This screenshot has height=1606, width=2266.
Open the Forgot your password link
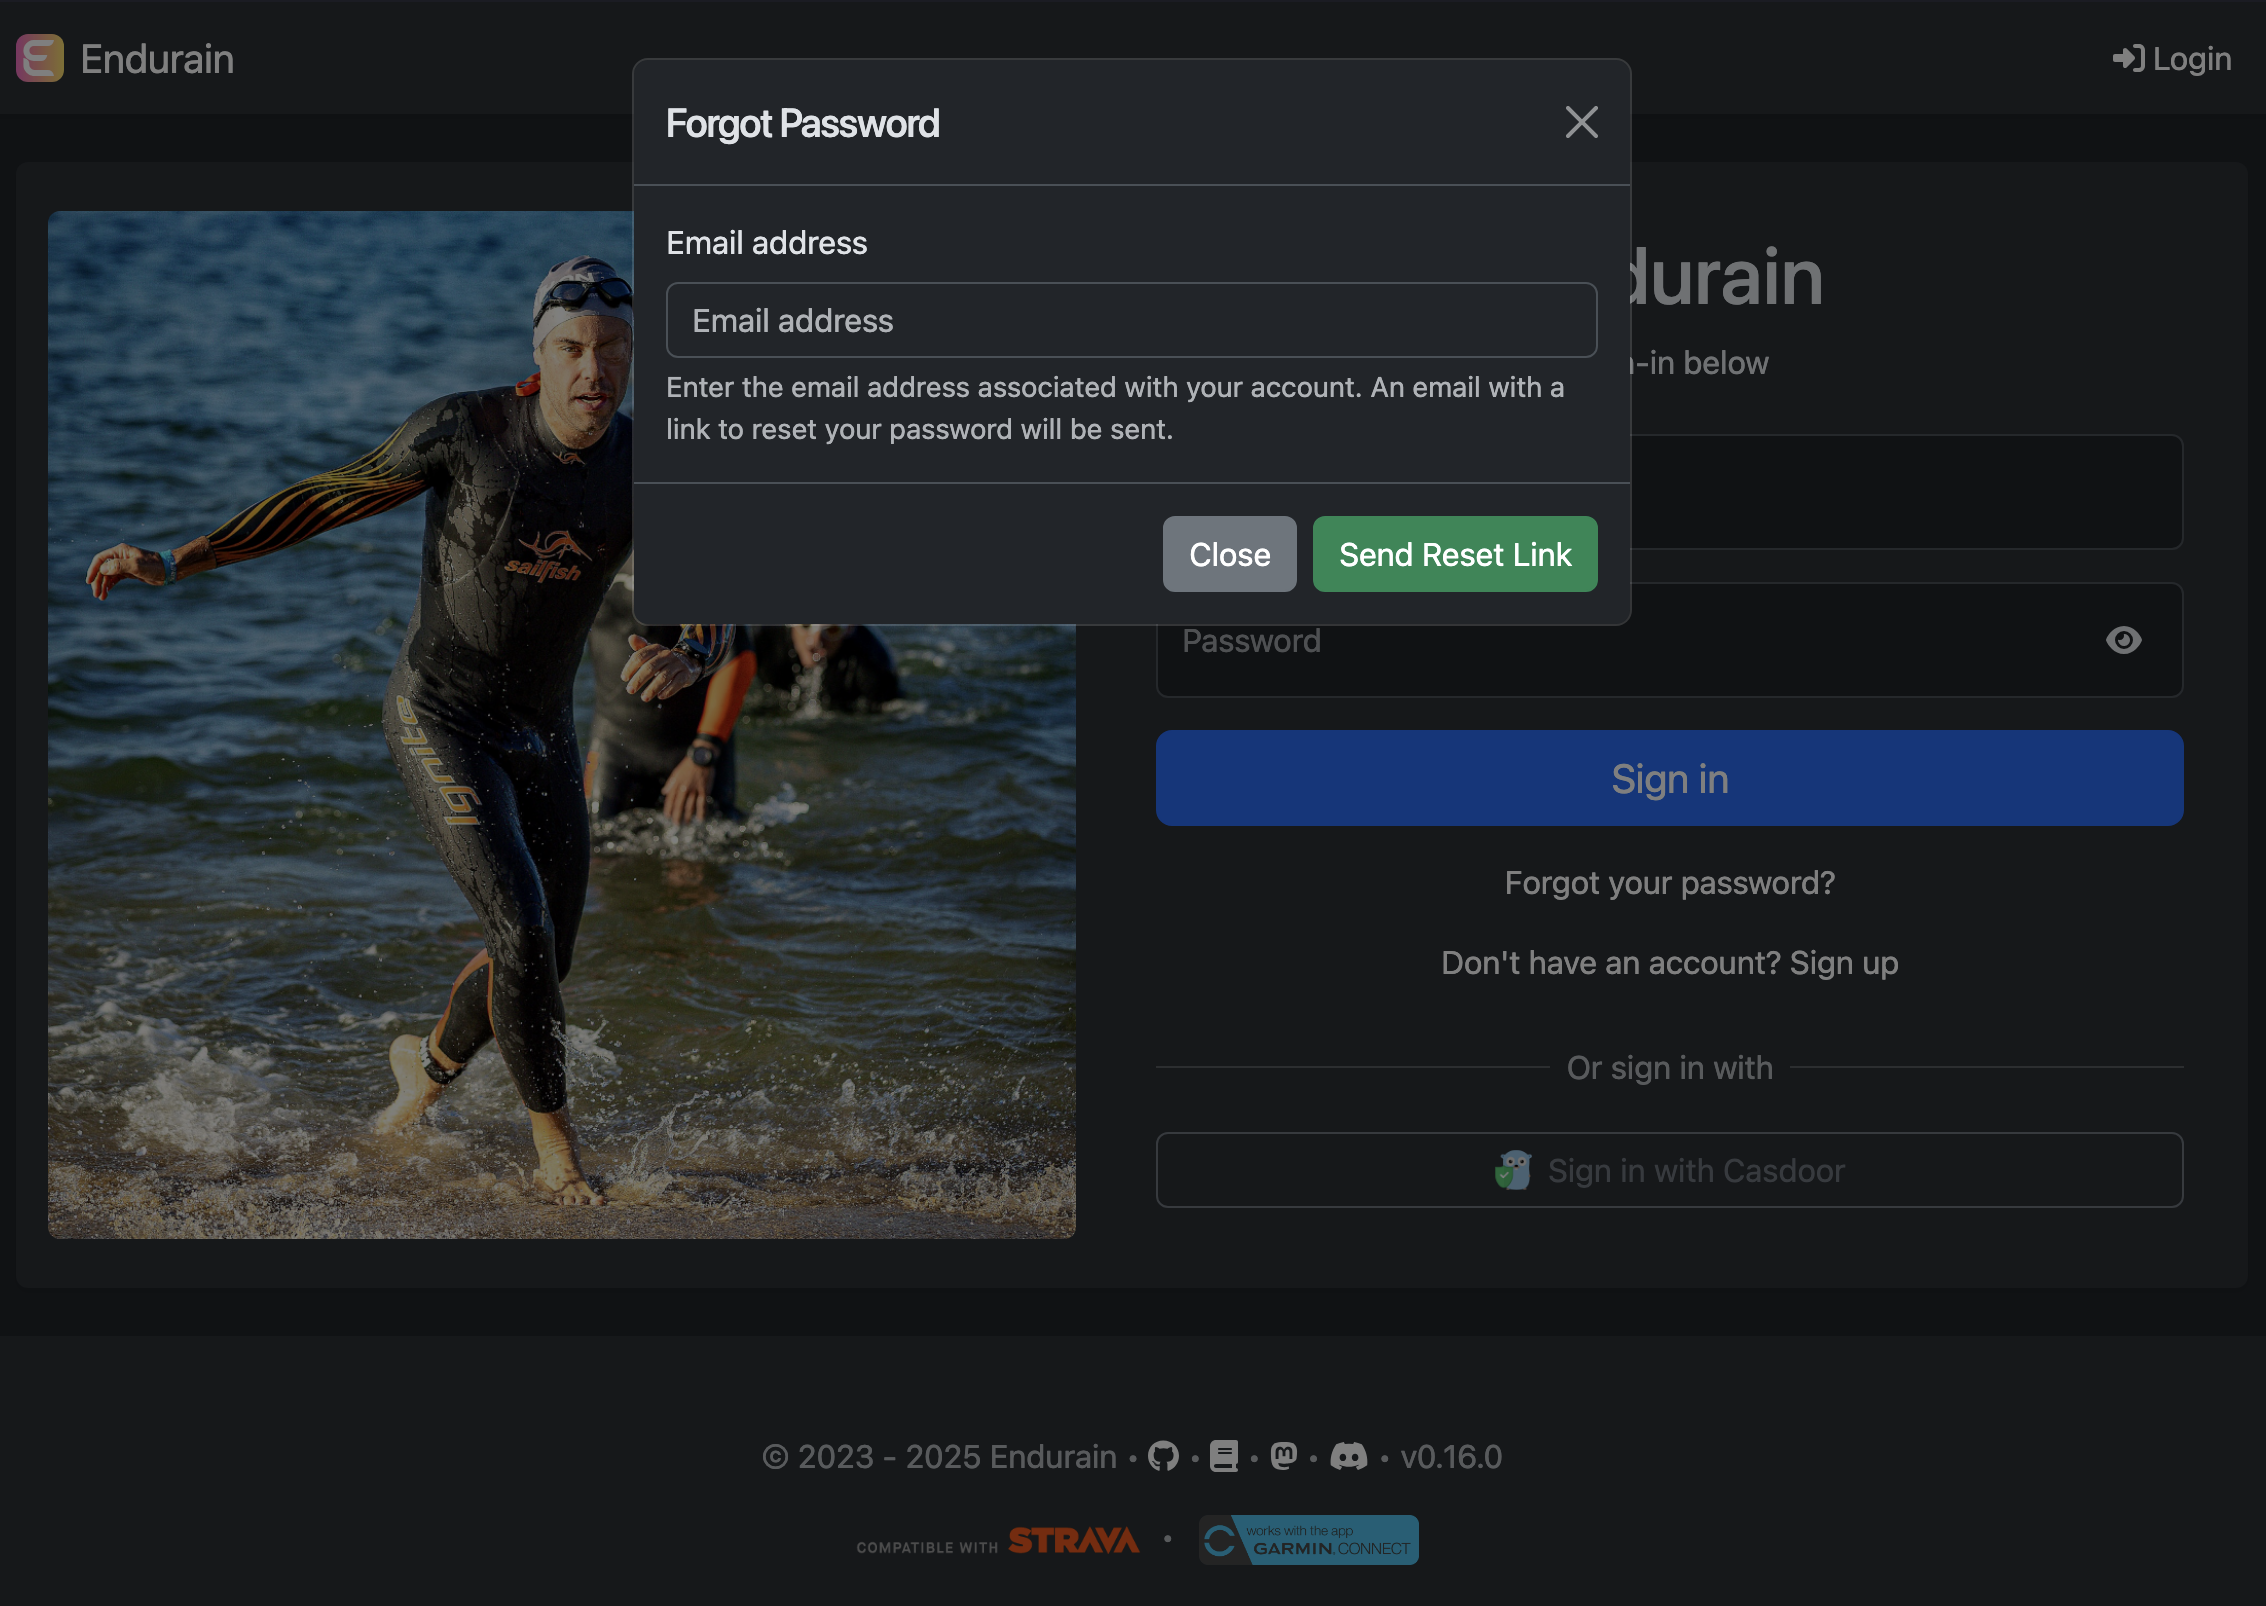point(1669,883)
